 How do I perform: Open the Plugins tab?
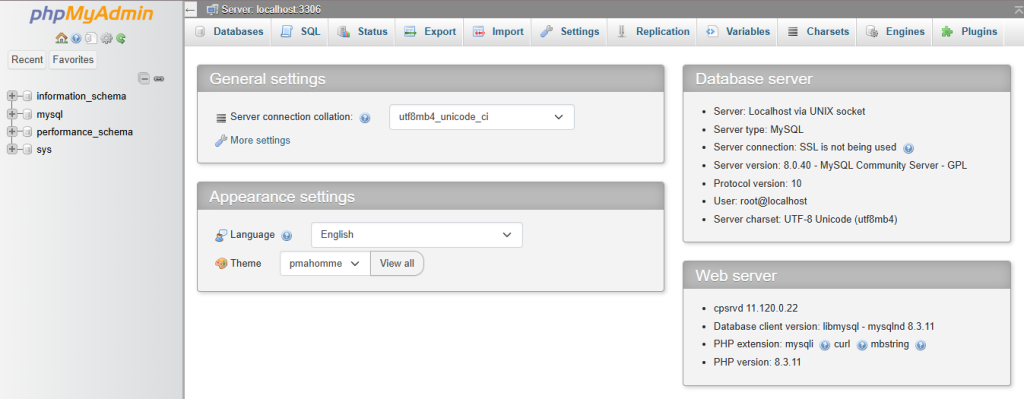point(969,31)
